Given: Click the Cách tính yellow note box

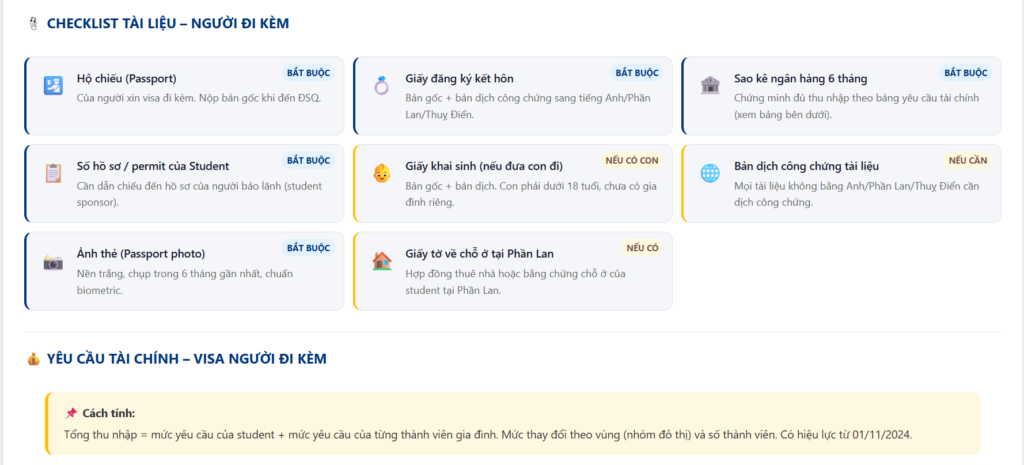Looking at the screenshot, I should [x=513, y=423].
